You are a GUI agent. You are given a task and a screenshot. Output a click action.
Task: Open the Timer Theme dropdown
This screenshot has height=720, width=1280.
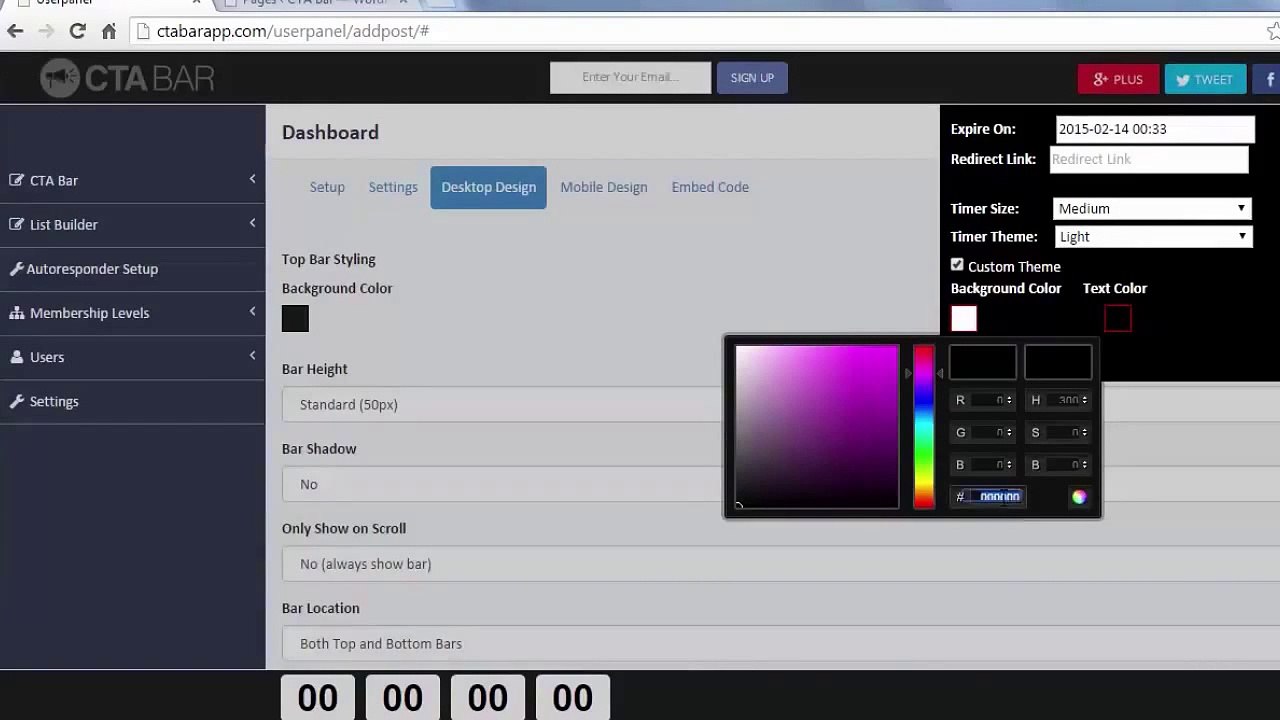point(1153,237)
